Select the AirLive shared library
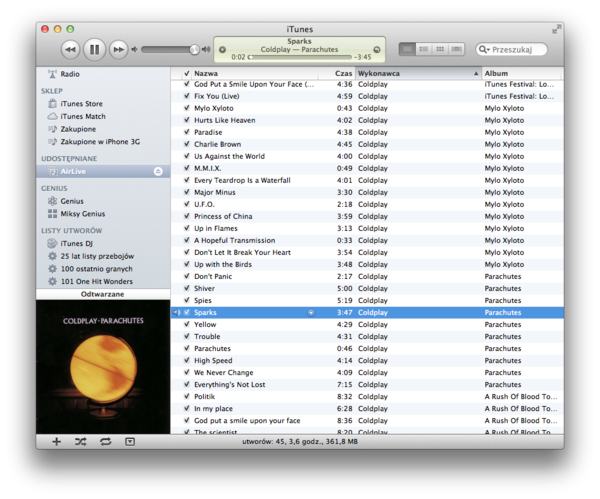 click(103, 171)
